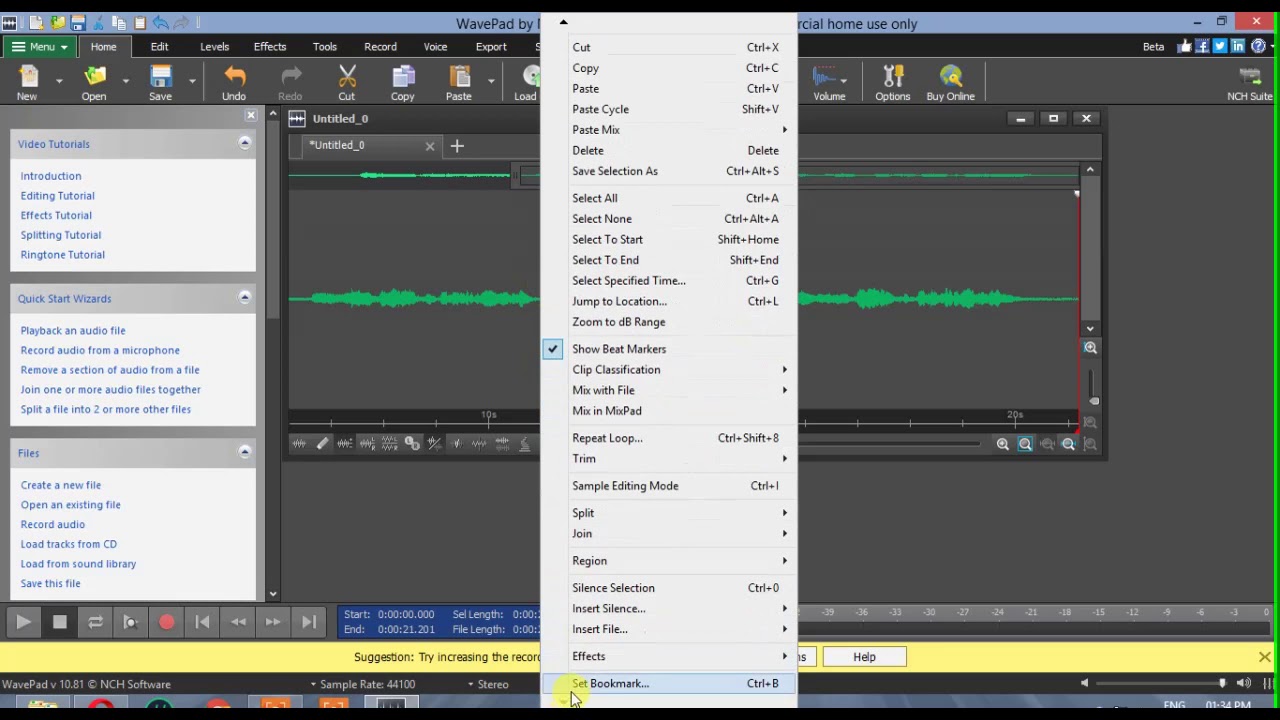Add a new file tab with the plus

point(457,146)
